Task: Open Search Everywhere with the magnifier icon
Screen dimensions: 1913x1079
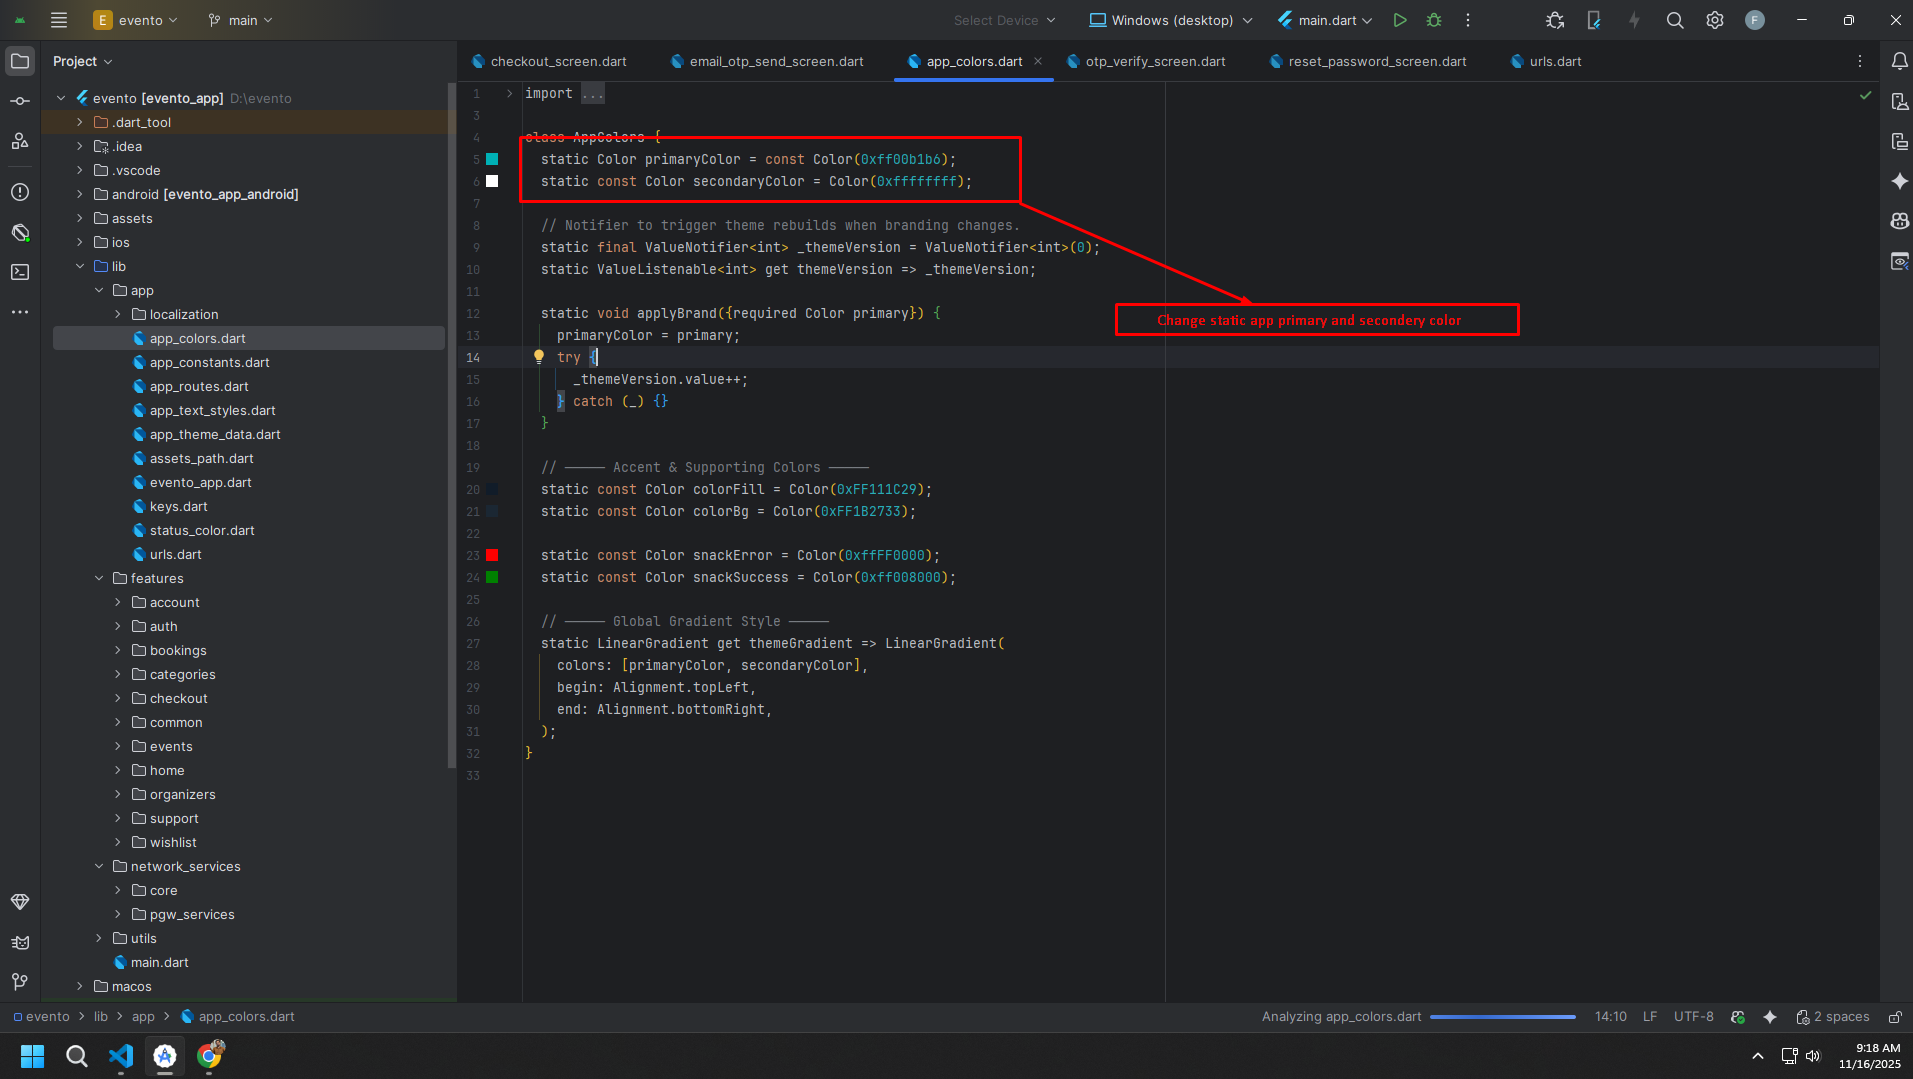Action: [x=1675, y=20]
